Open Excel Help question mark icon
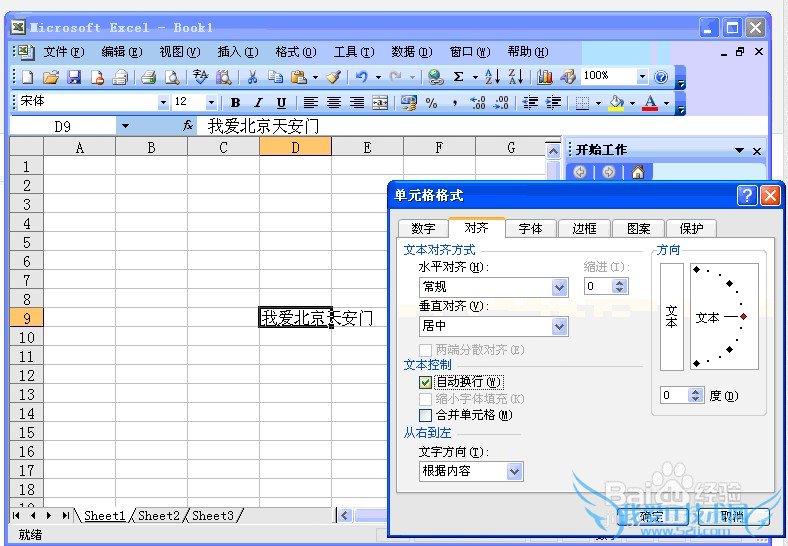This screenshot has height=546, width=788. click(661, 77)
